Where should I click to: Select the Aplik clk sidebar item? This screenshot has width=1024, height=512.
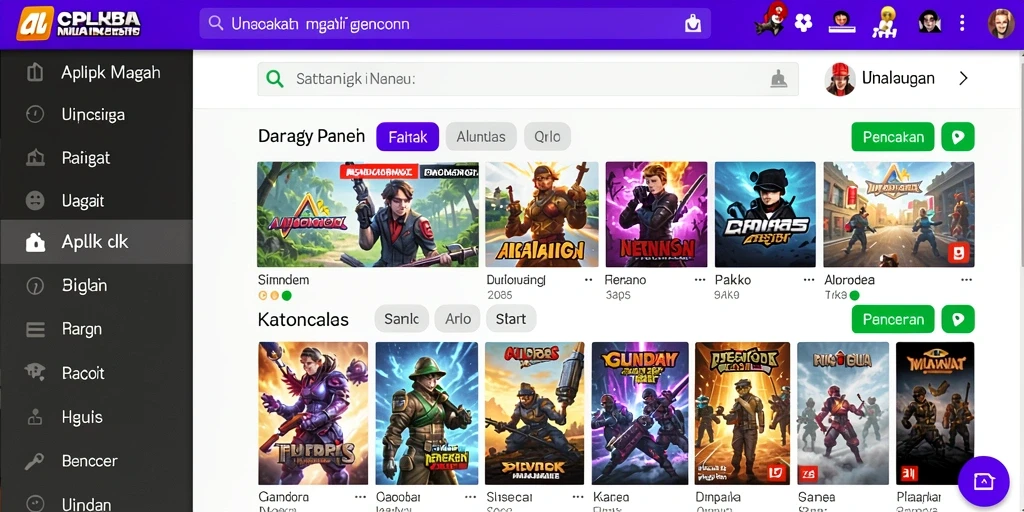97,242
